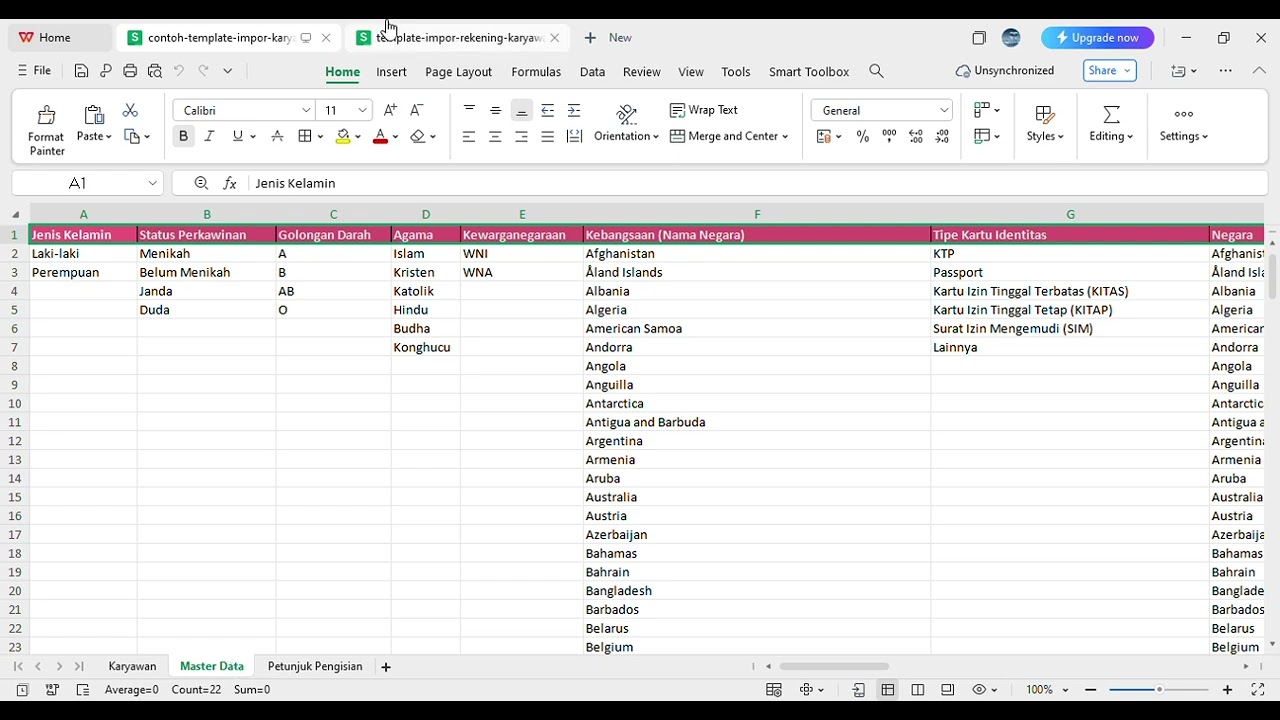Viewport: 1280px width, 720px height.
Task: Click the zoom slider handle
Action: 1159,690
